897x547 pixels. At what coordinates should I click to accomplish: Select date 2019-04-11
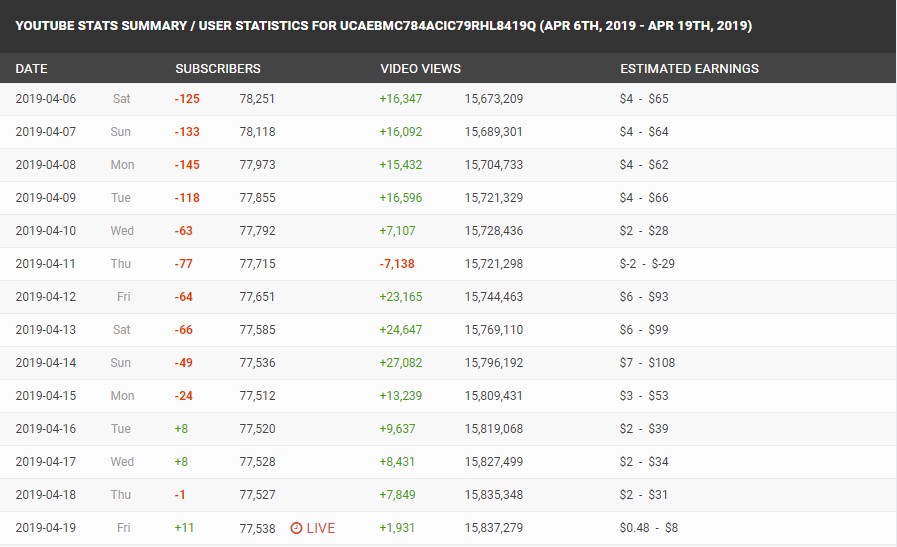point(46,264)
